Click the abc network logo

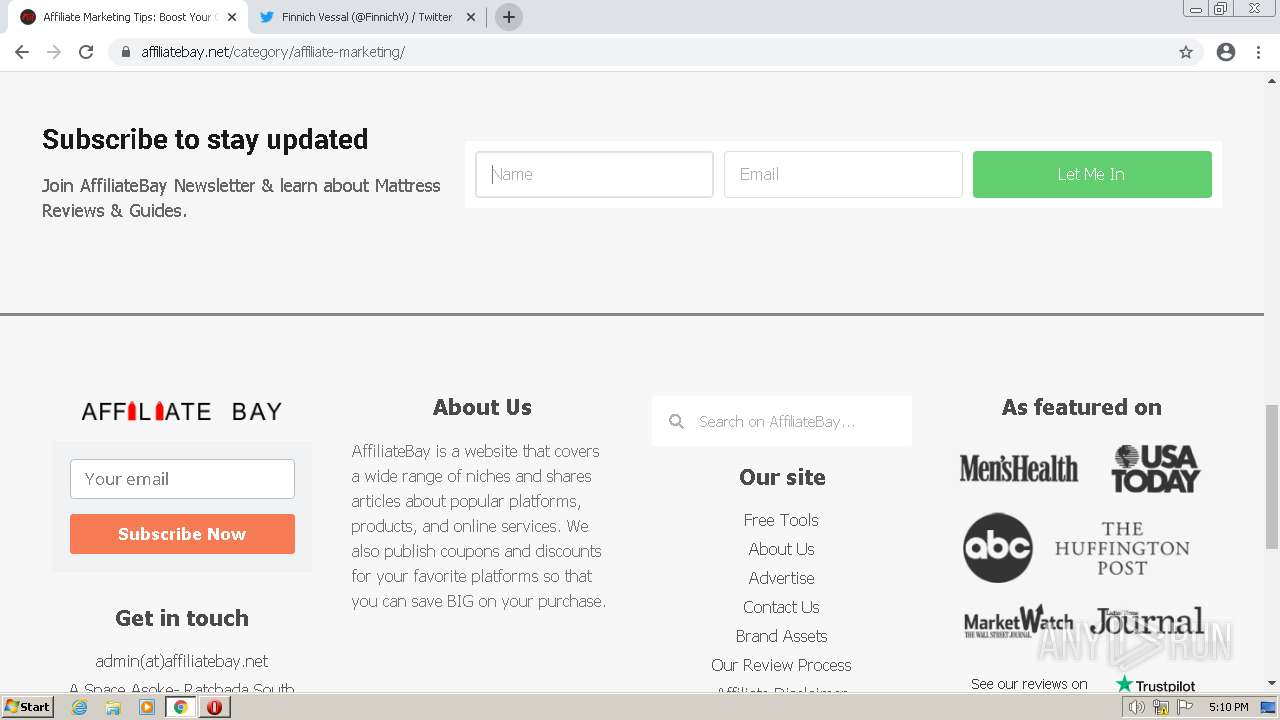pos(997,548)
